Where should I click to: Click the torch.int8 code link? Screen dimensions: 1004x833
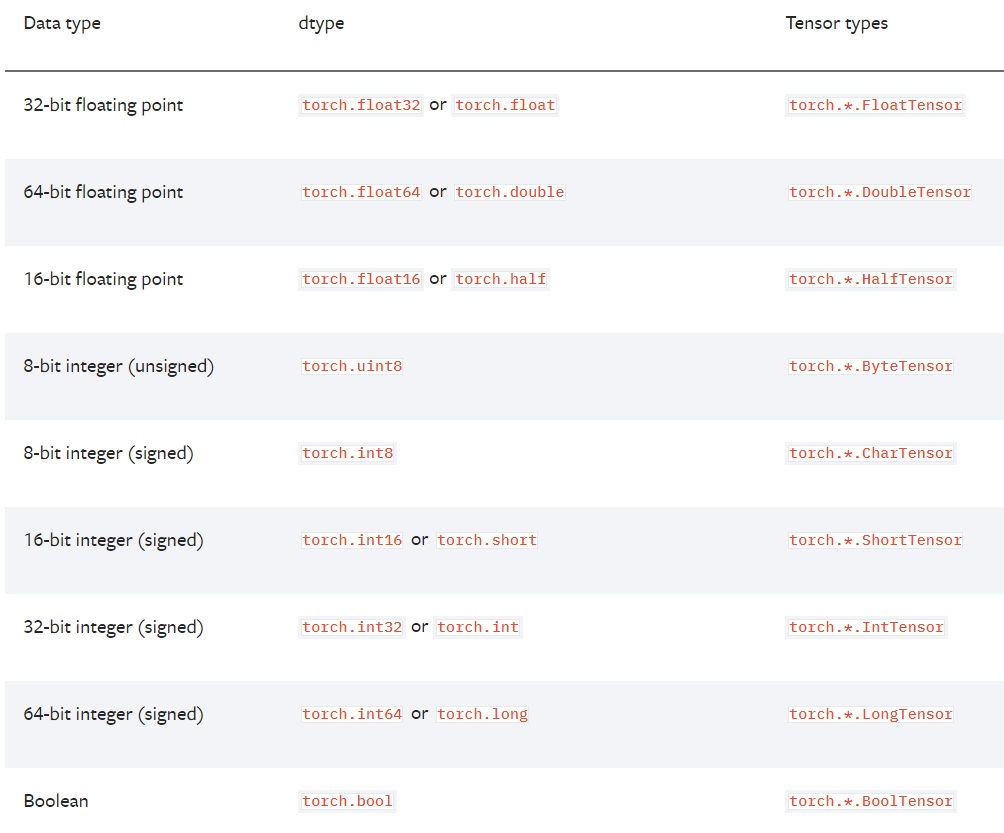click(x=347, y=453)
